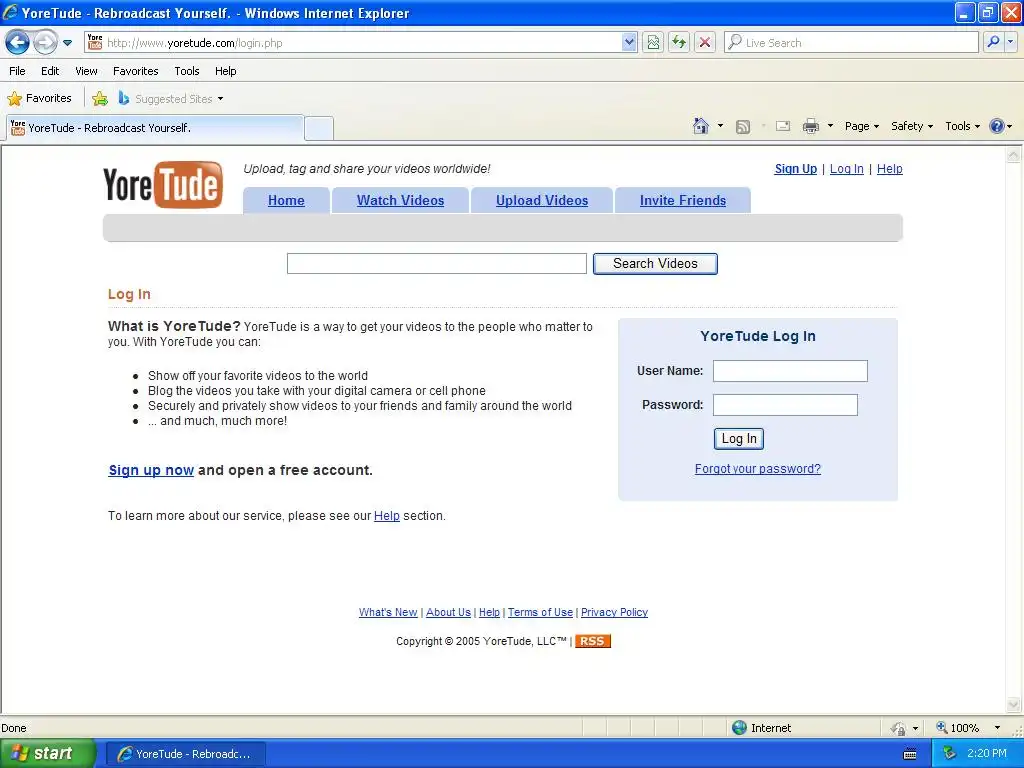Toggle the Compatibility View icon
Viewport: 1024px width, 768px height.
[x=653, y=43]
